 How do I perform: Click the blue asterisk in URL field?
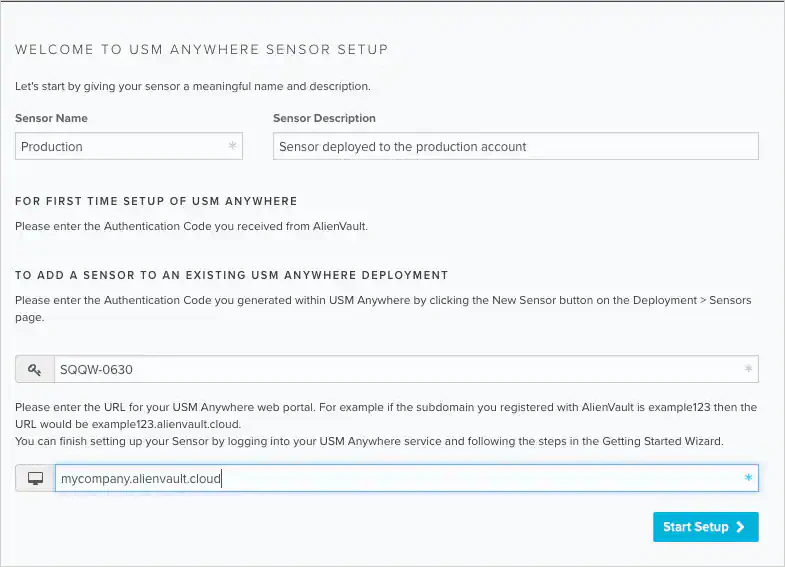748,478
